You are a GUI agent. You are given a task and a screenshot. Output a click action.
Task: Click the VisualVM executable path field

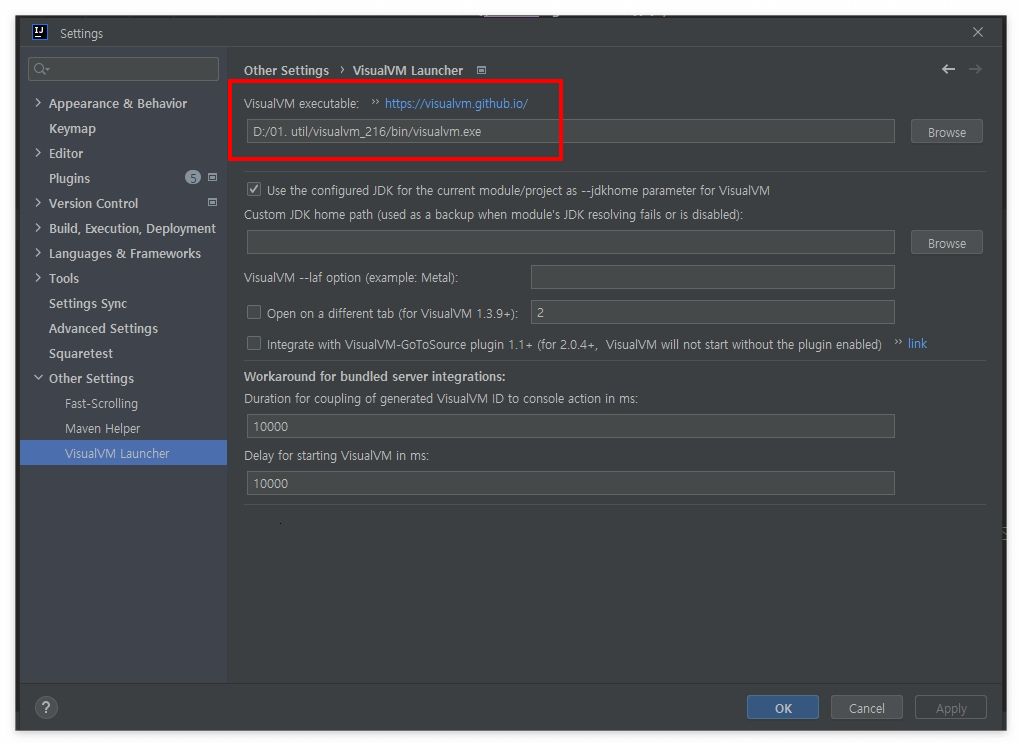[x=570, y=132]
